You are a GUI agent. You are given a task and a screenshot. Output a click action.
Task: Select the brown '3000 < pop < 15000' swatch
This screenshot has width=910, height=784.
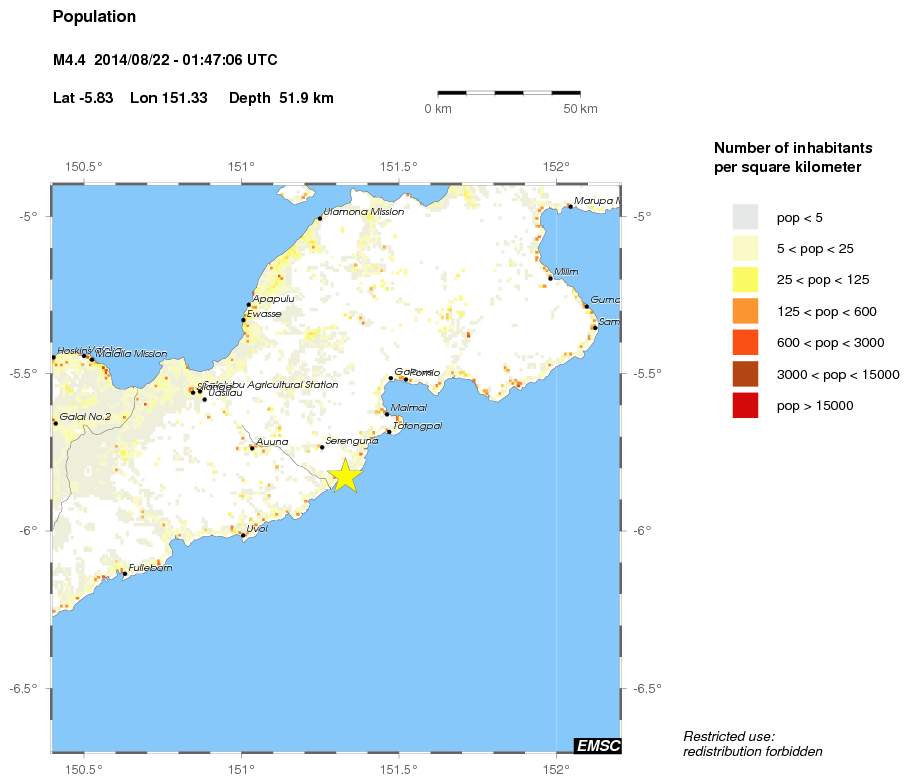point(745,374)
